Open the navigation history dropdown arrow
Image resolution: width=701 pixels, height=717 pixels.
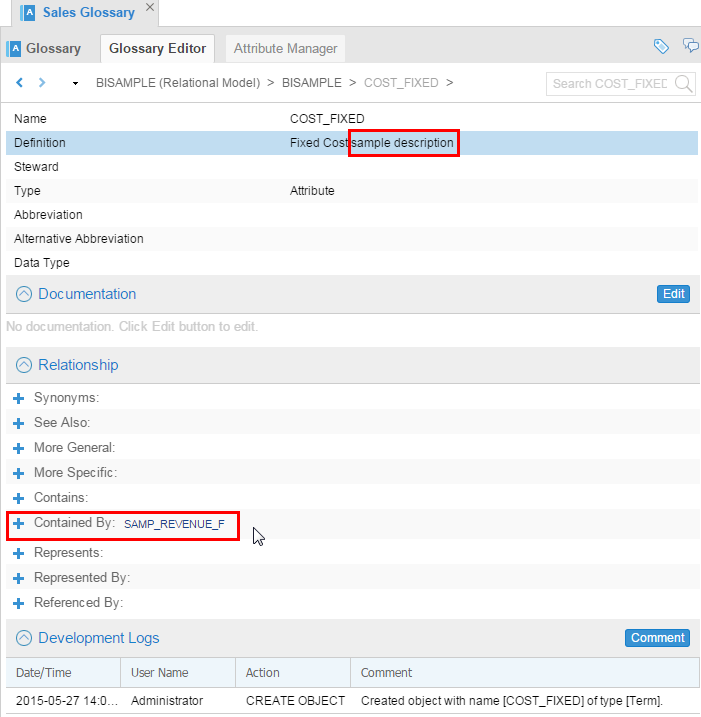point(75,83)
